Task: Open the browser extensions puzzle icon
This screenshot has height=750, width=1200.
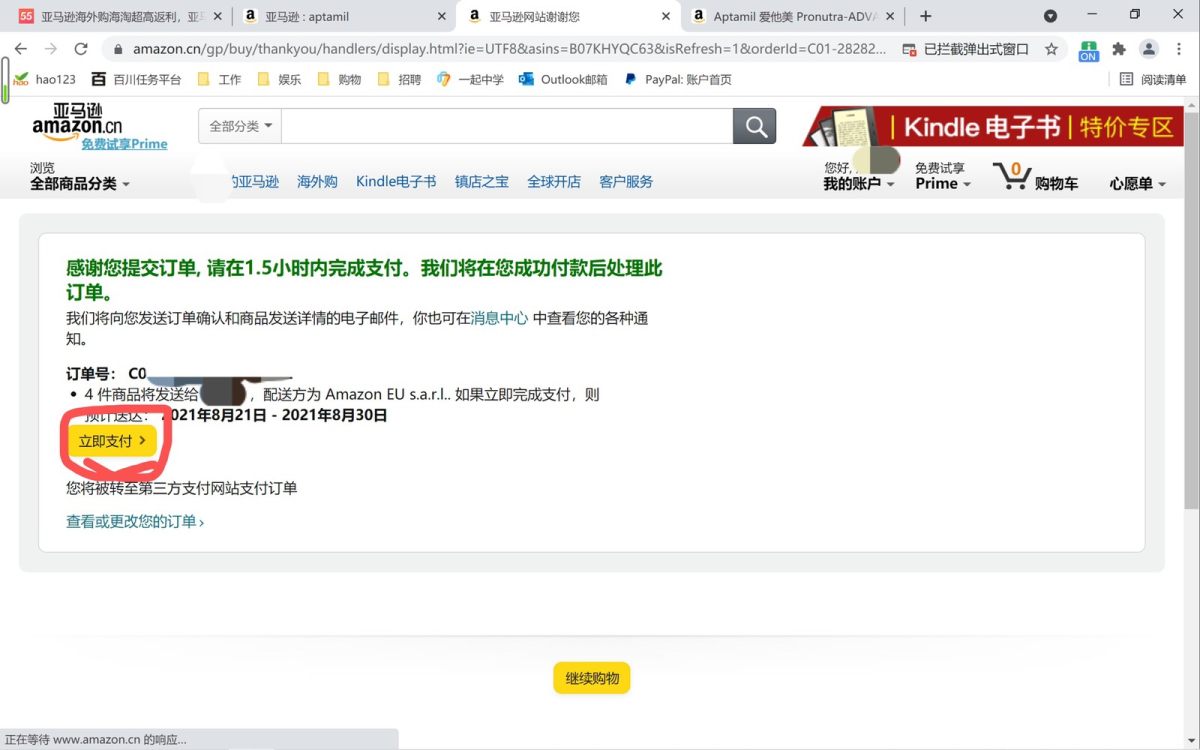Action: (x=1119, y=49)
